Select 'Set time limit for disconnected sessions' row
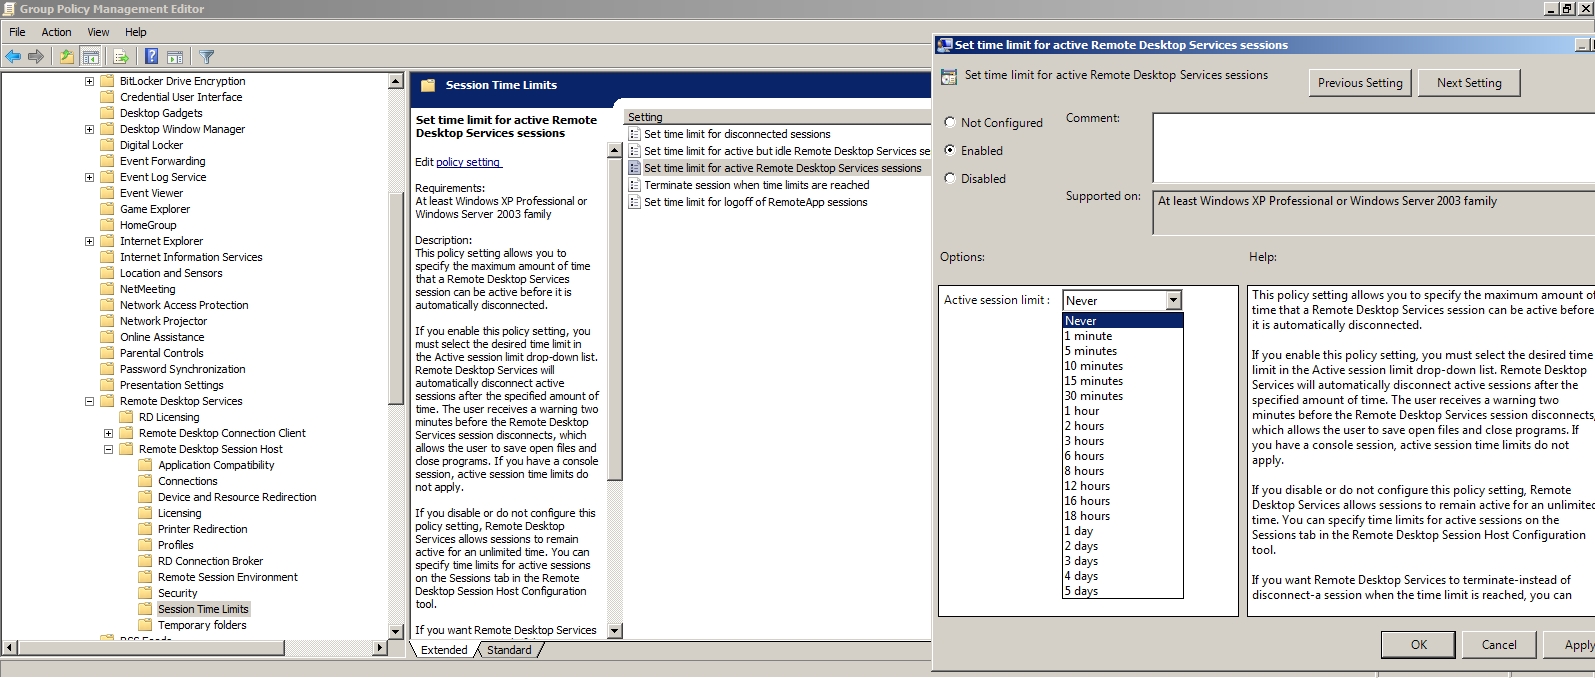The image size is (1595, 678). pos(737,134)
